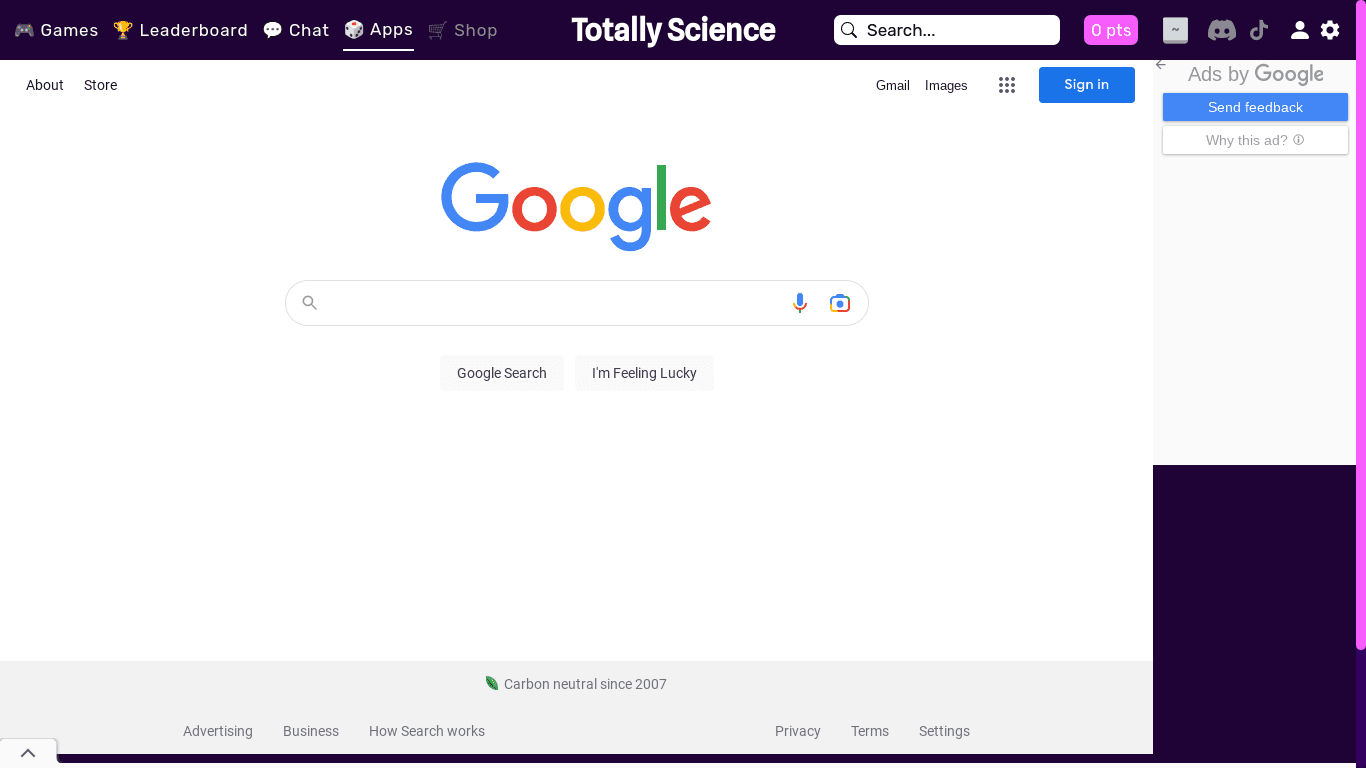This screenshot has width=1366, height=768.
Task: Open the settings gear icon
Action: click(x=1330, y=30)
